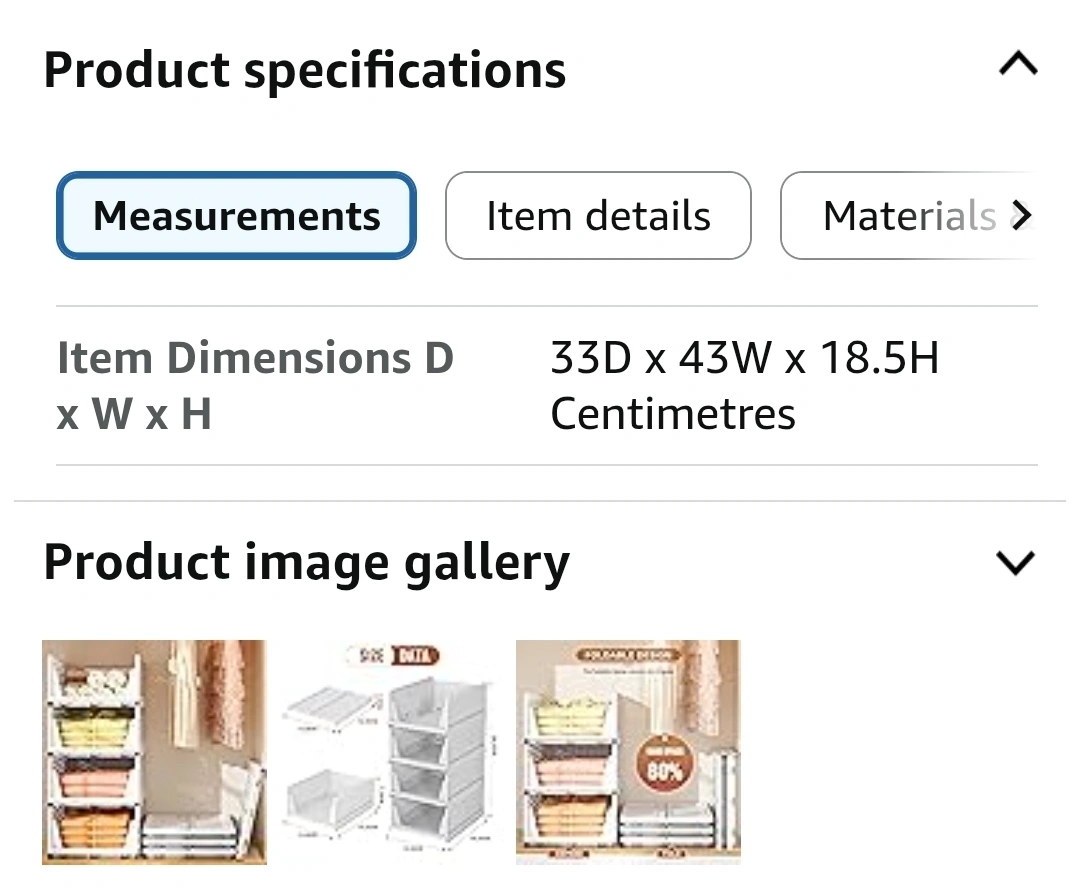The width and height of the screenshot is (1080, 891).
Task: Select the Measurements tab
Action: (236, 216)
